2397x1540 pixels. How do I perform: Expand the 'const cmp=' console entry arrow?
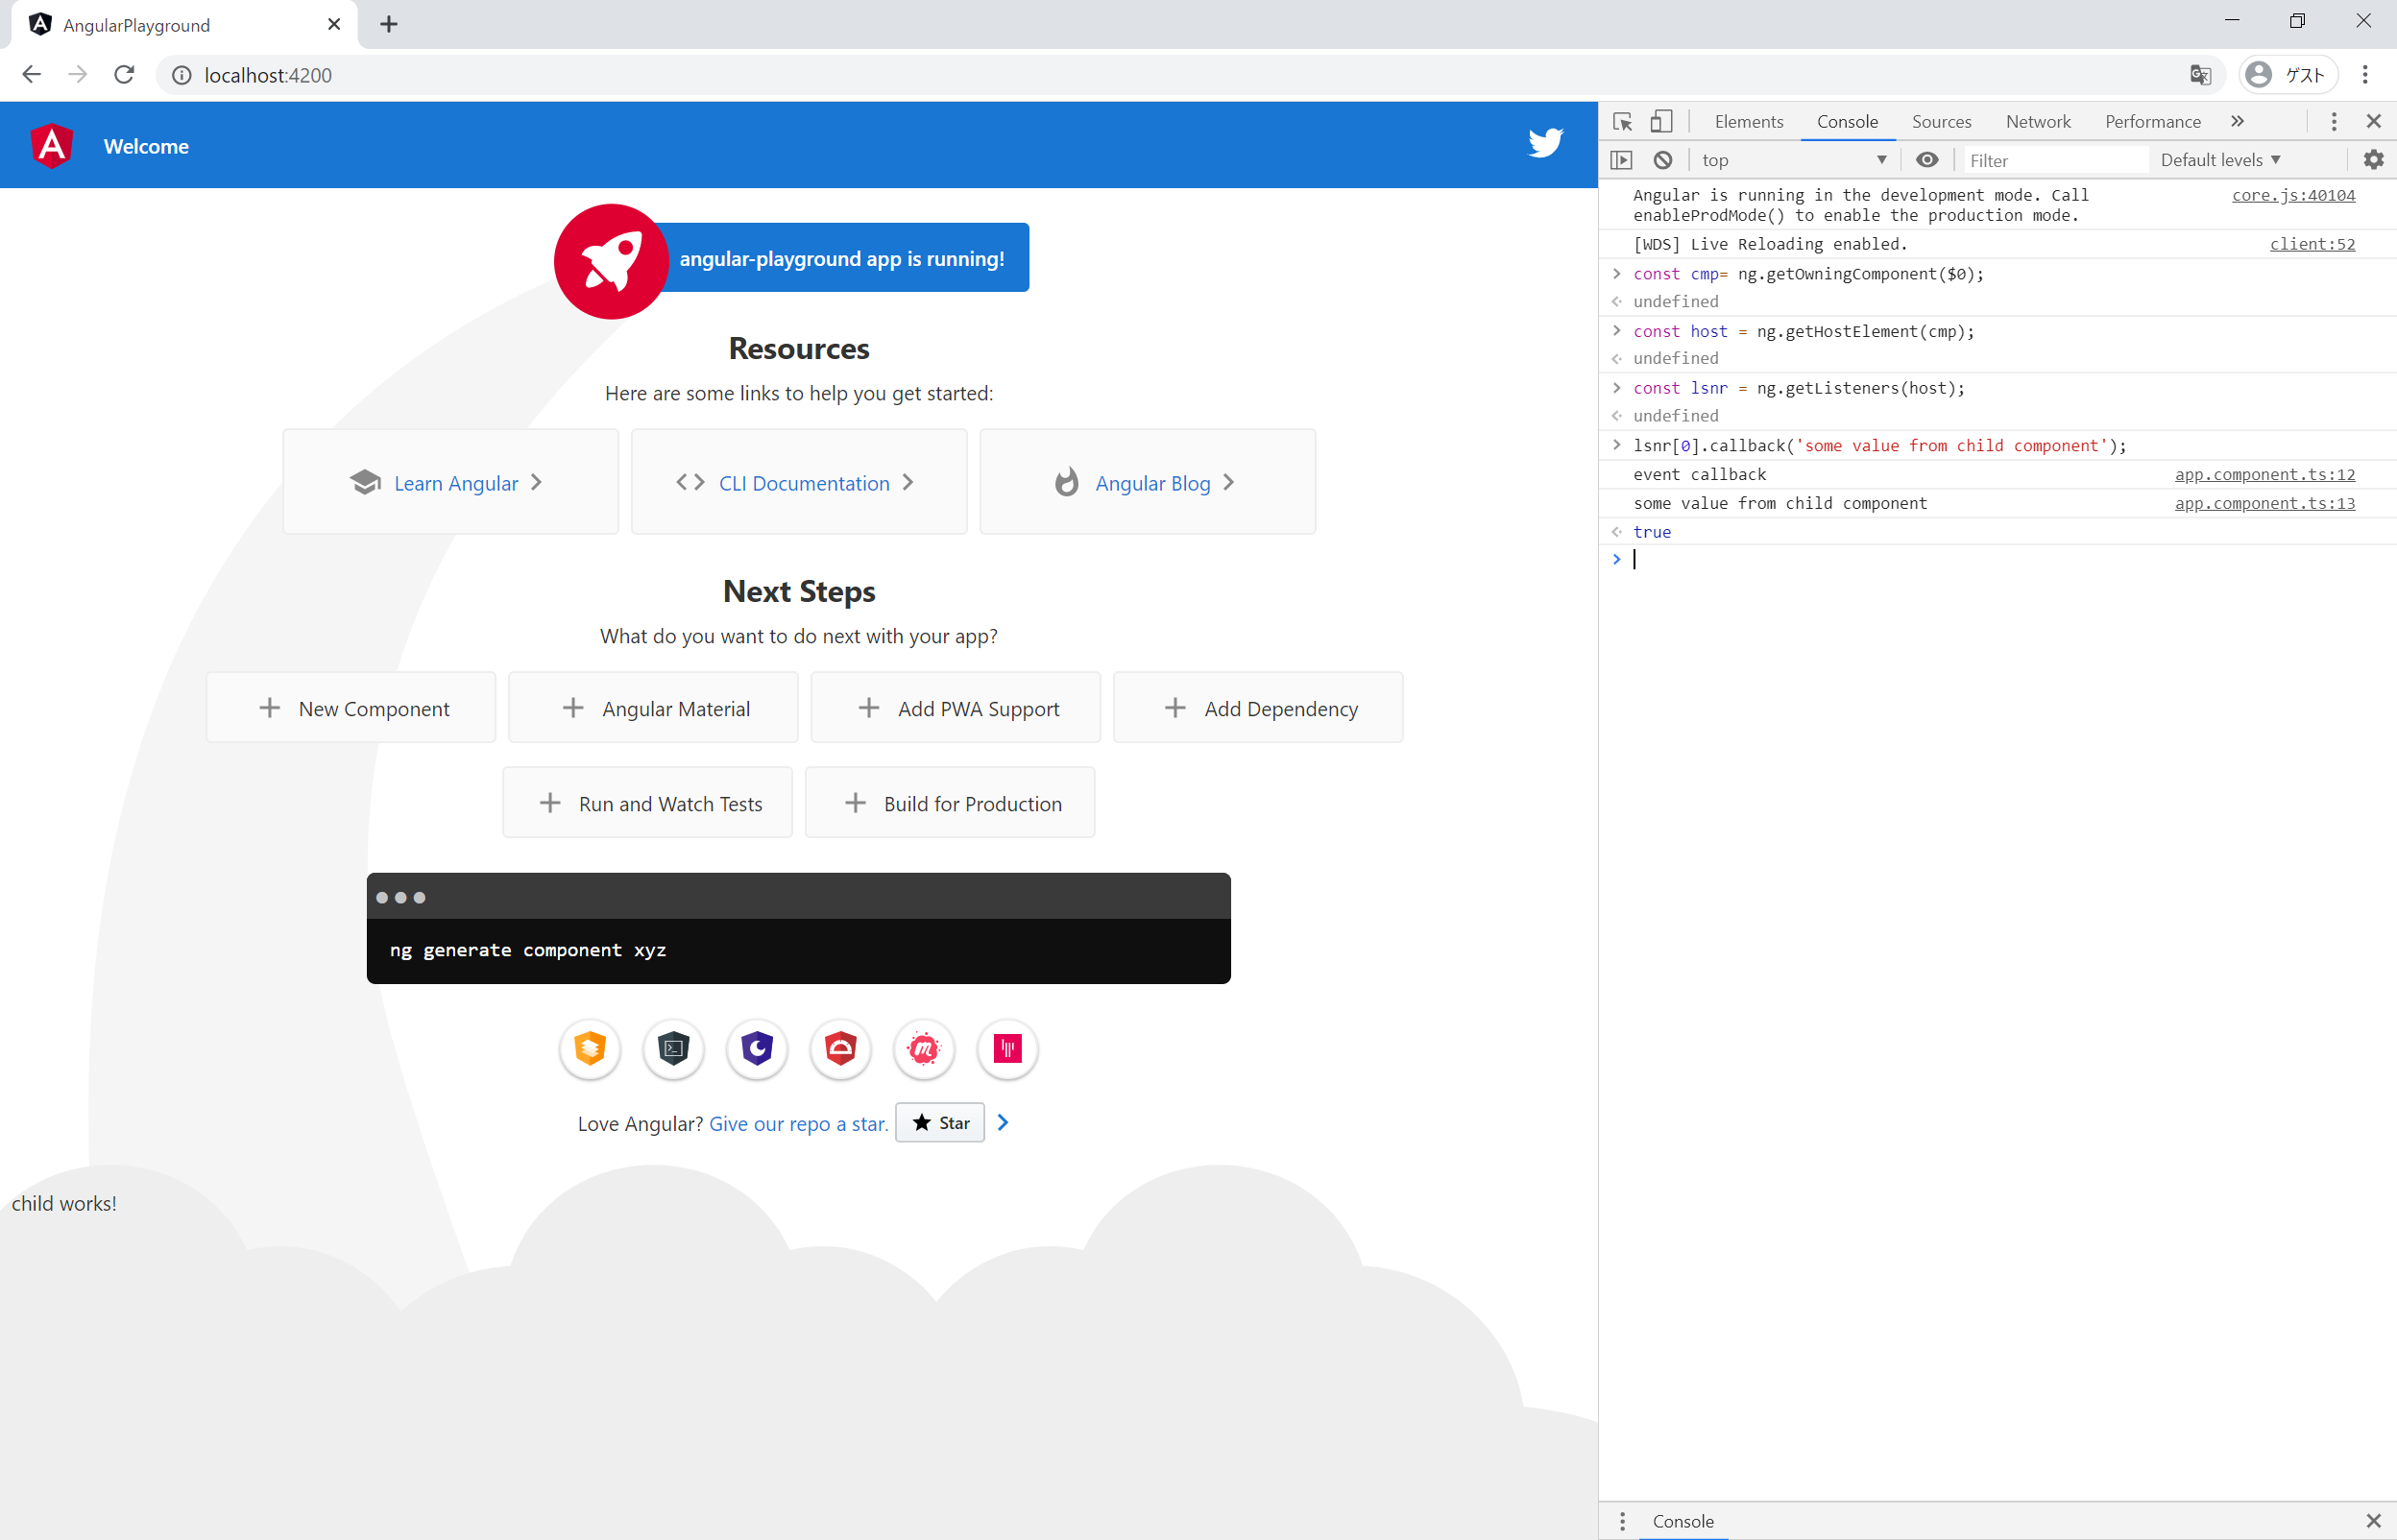1616,273
